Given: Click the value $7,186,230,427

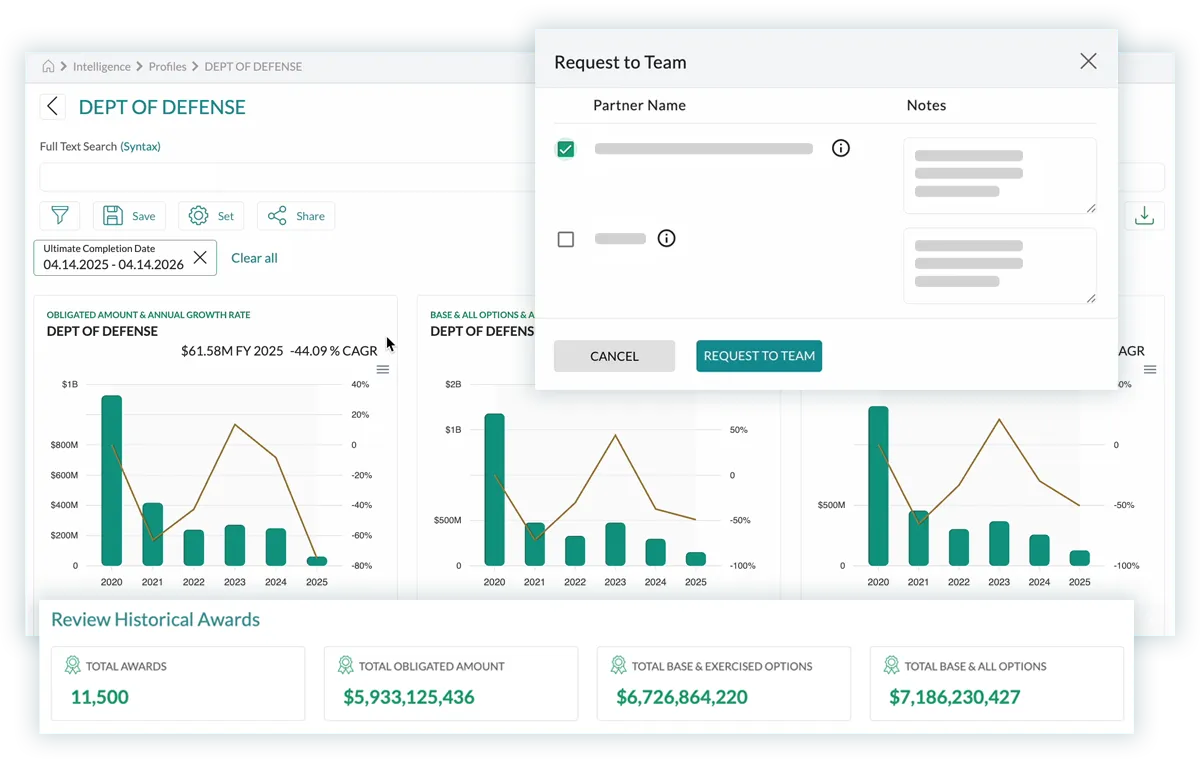Looking at the screenshot, I should click(955, 697).
